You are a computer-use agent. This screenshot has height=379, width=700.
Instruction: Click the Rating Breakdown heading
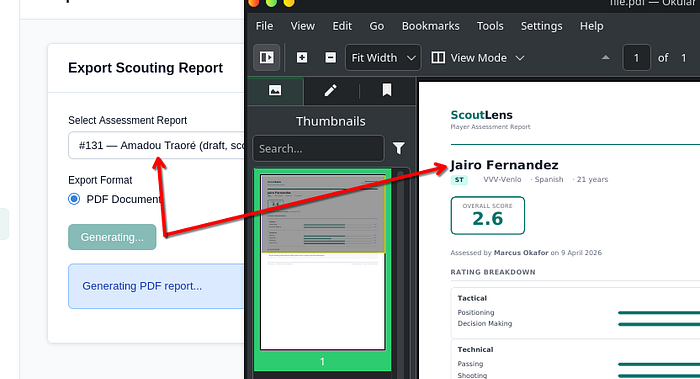coord(493,272)
